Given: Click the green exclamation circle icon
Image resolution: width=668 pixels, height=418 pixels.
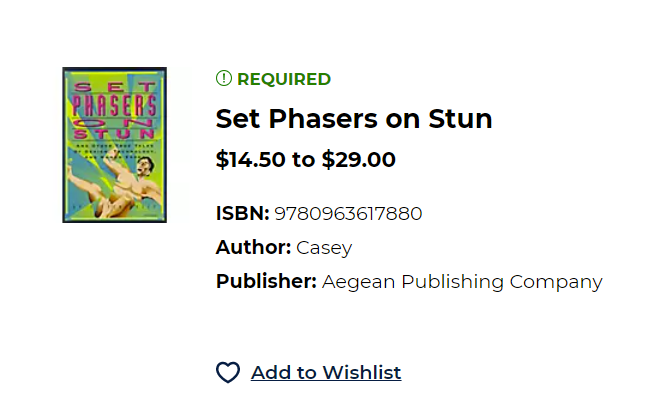Looking at the screenshot, I should 223,79.
